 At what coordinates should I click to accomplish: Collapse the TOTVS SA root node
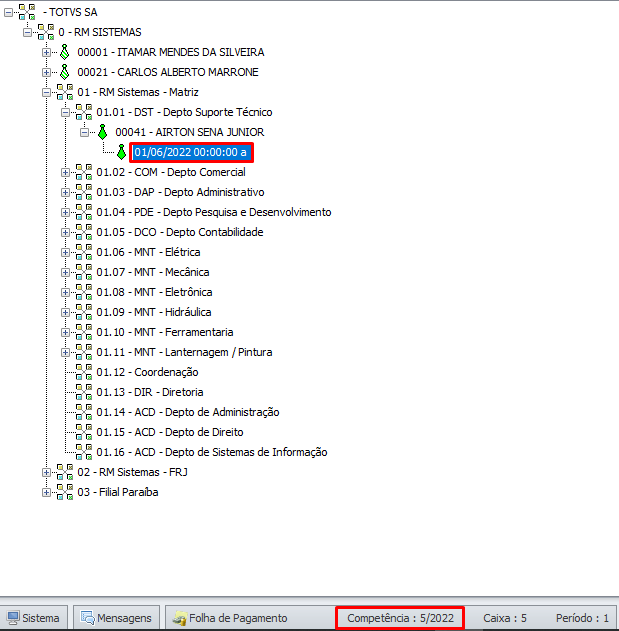tap(8, 13)
